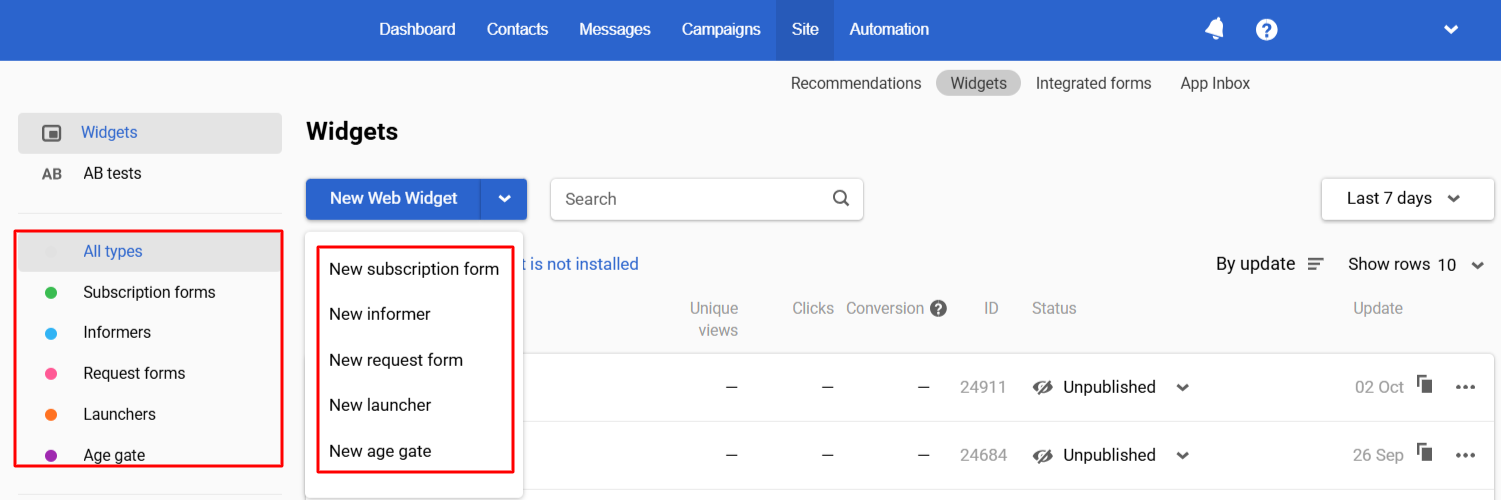Click the unpublished eye icon for 24911
This screenshot has width=1501, height=500.
click(1043, 387)
